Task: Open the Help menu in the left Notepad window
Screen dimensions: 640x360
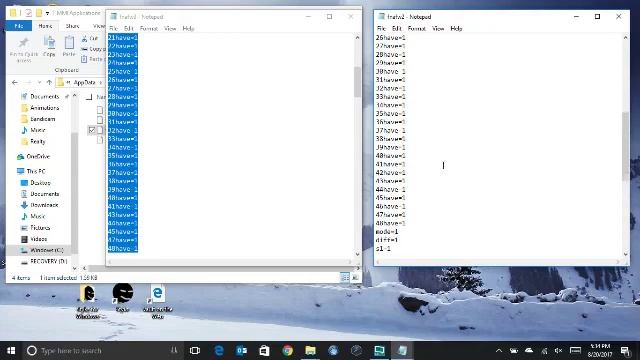Action: [188, 29]
